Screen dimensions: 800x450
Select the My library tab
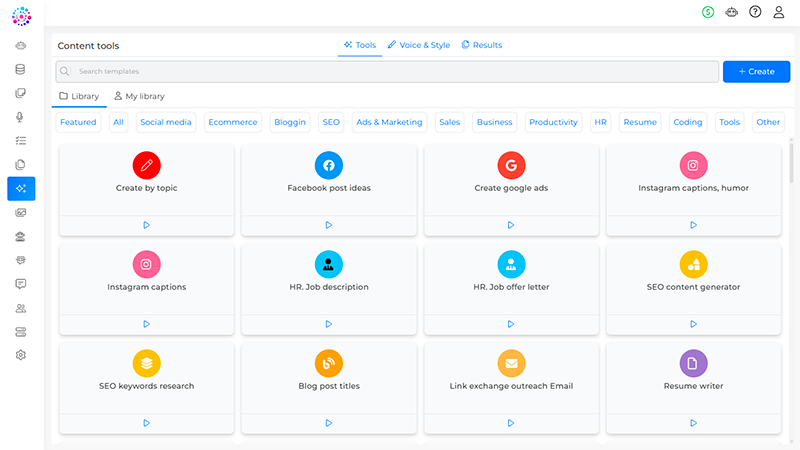click(139, 96)
